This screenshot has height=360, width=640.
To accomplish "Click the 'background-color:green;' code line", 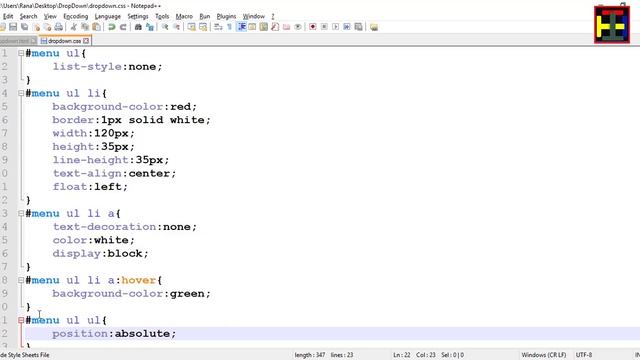I will 131,293.
